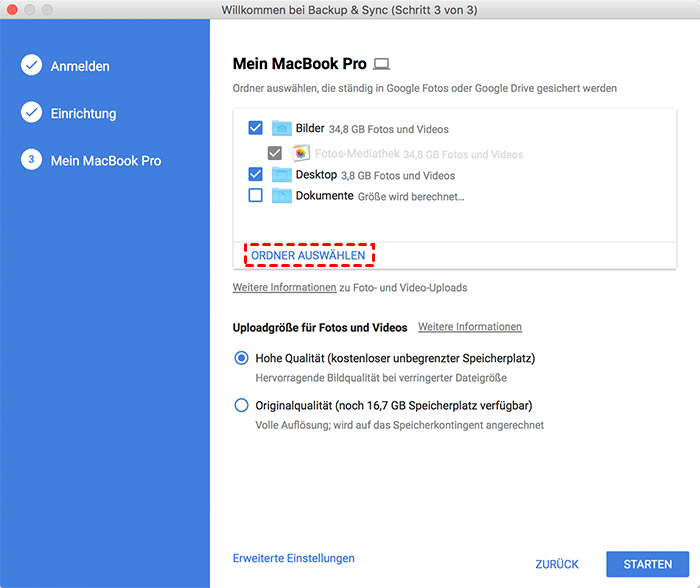This screenshot has width=700, height=588.
Task: Click the Fotos-Mediathek label
Action: tap(357, 154)
